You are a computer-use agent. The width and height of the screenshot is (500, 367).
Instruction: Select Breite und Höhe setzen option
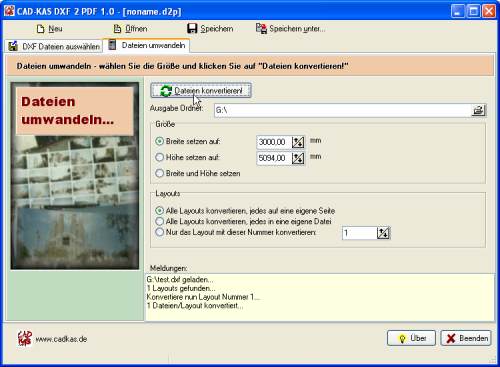pos(198,173)
